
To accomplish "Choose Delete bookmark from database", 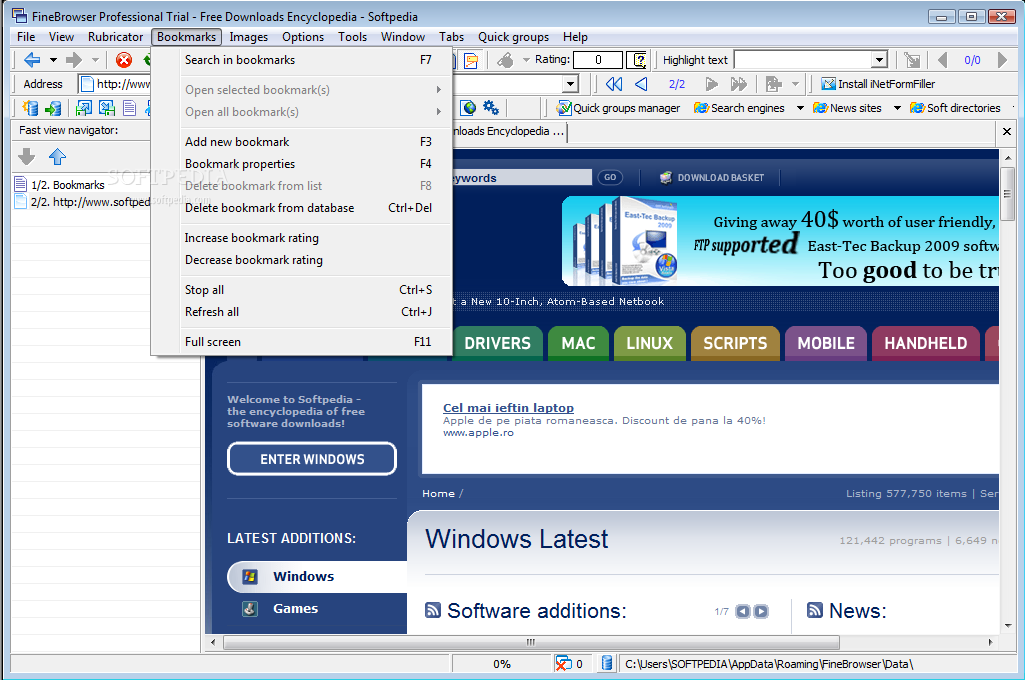I will click(x=301, y=208).
